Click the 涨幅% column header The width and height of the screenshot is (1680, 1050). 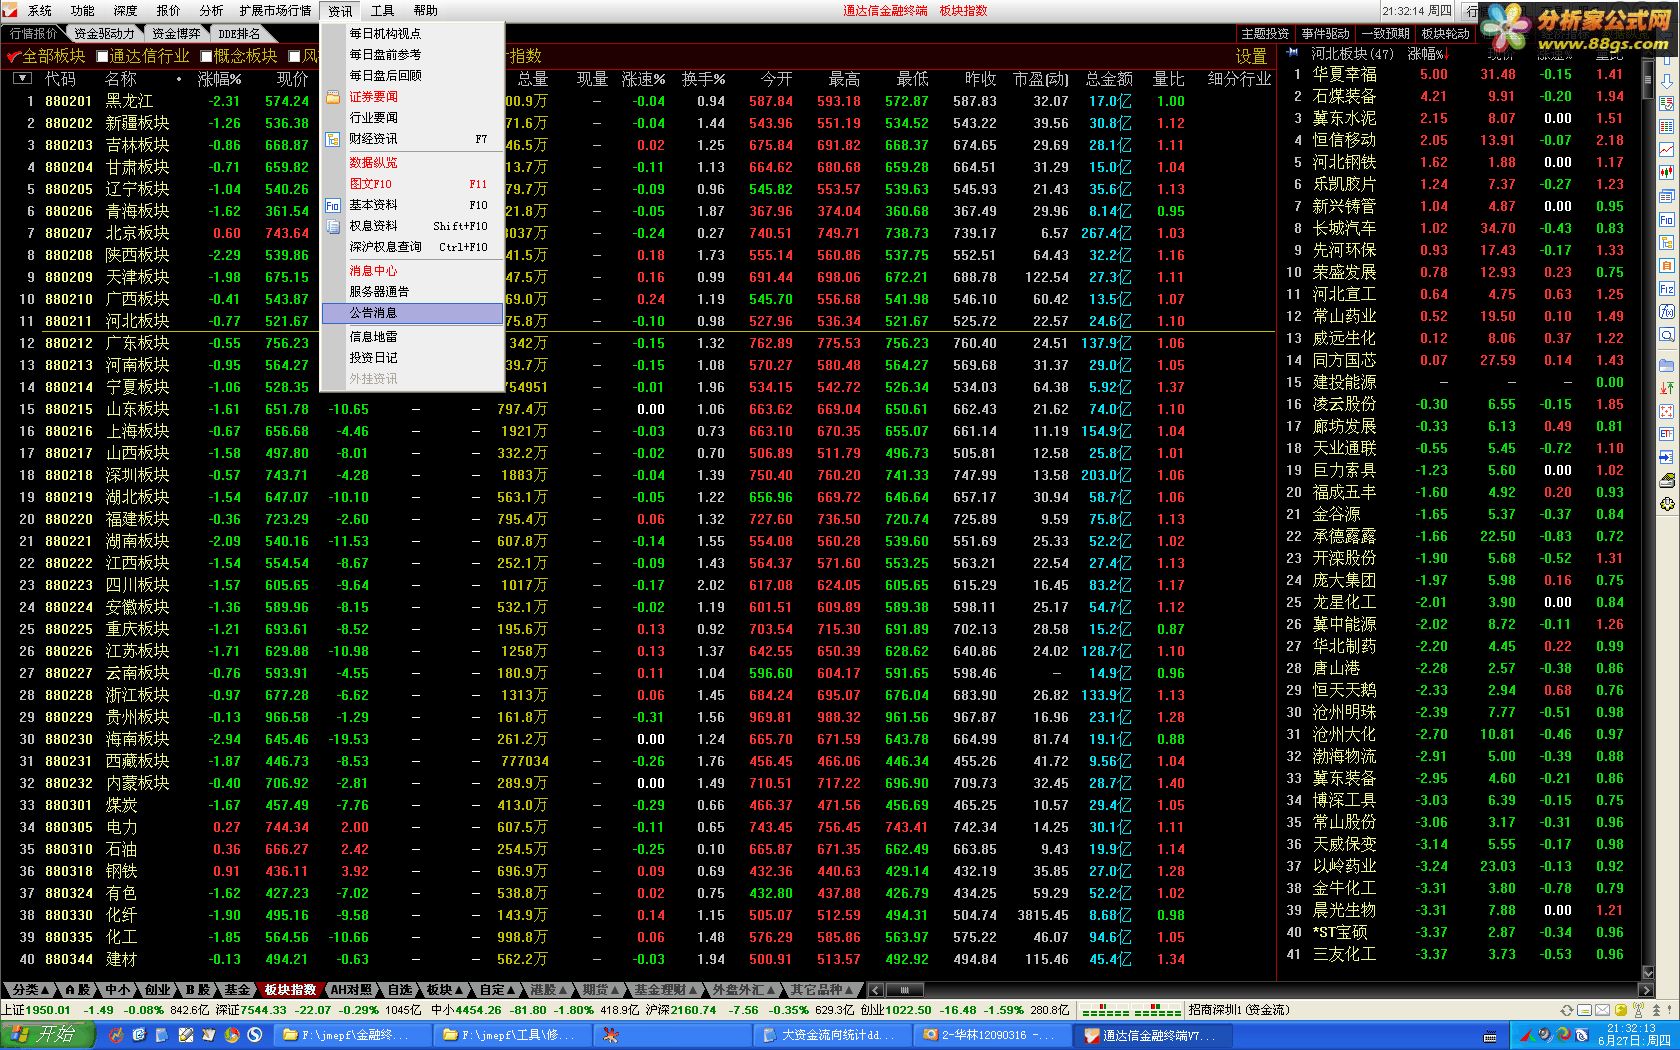point(219,78)
